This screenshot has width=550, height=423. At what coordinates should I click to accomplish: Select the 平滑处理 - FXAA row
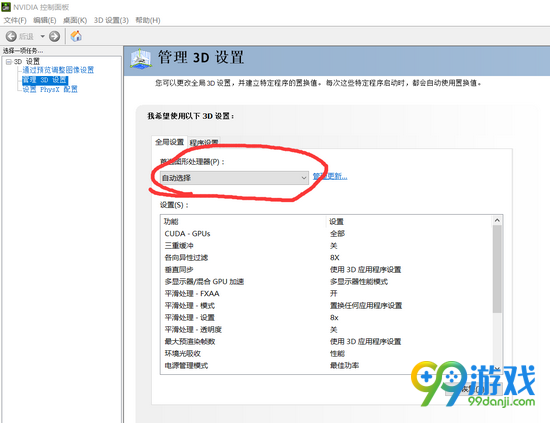(326, 293)
